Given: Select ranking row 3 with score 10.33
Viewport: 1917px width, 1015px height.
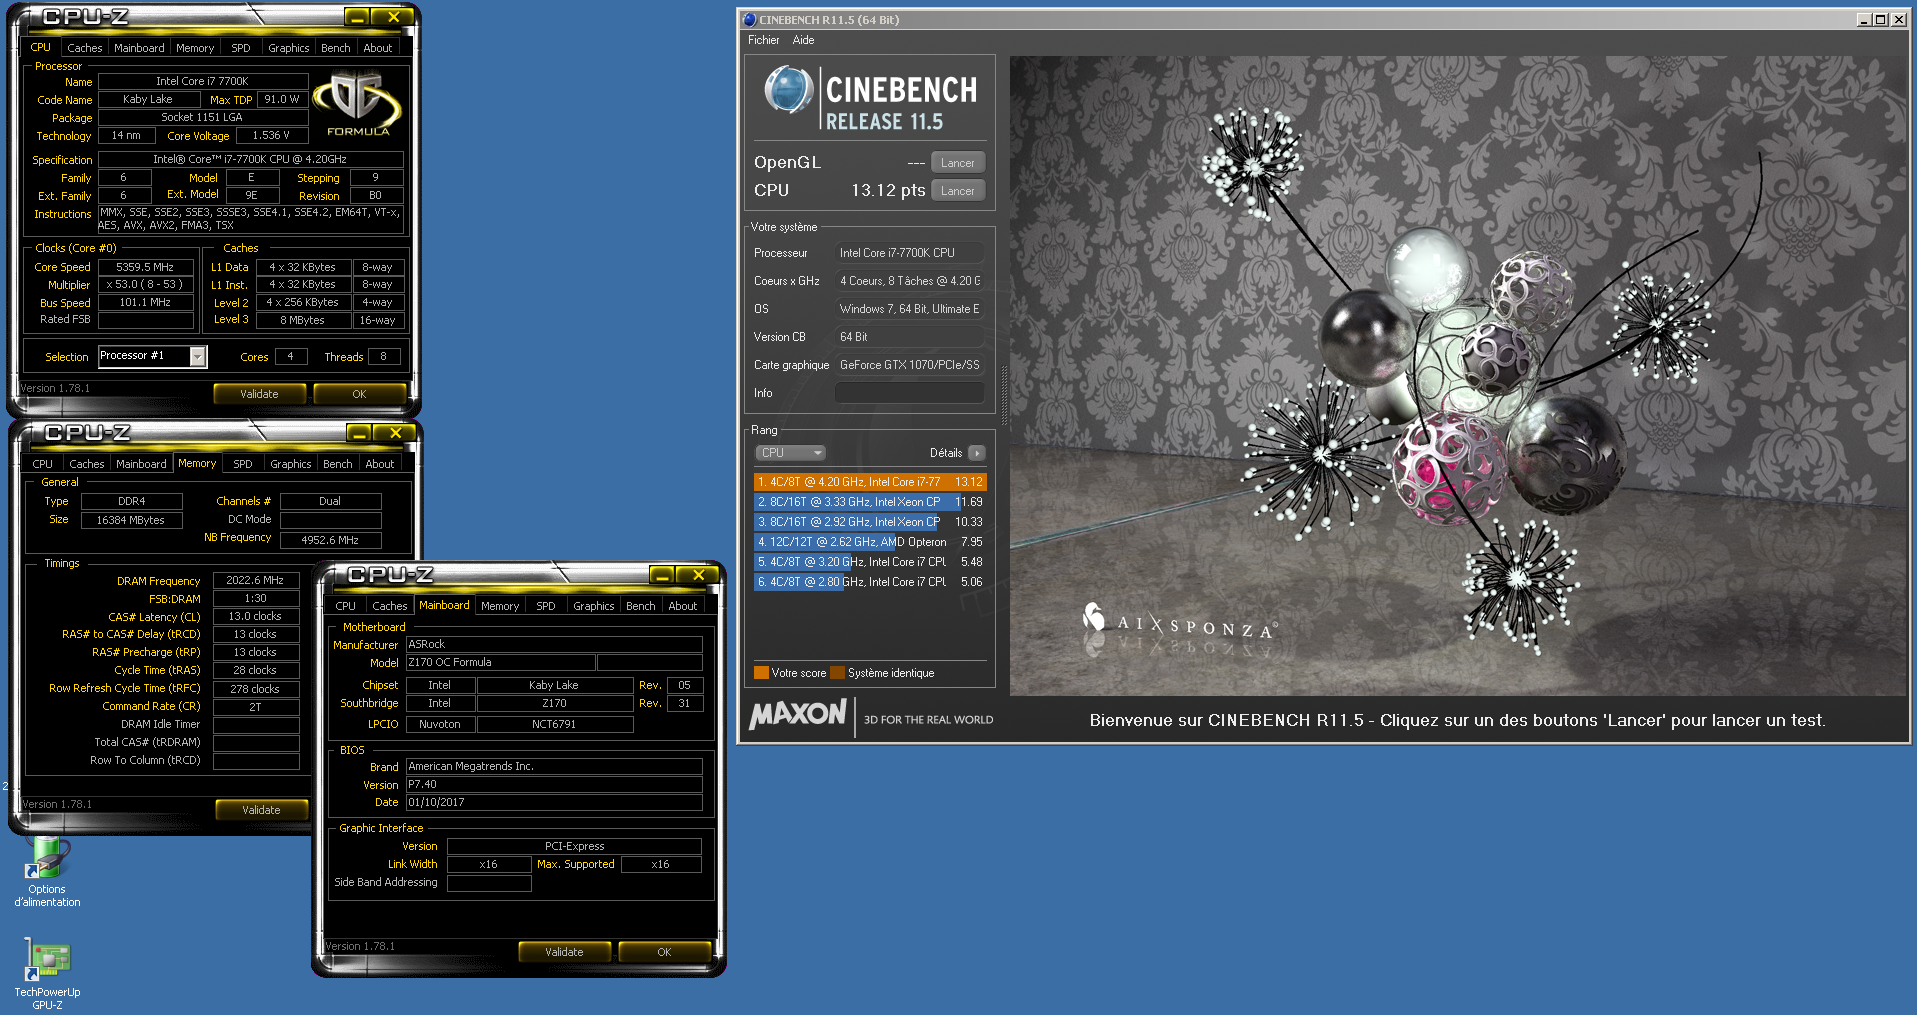Looking at the screenshot, I should tap(870, 522).
